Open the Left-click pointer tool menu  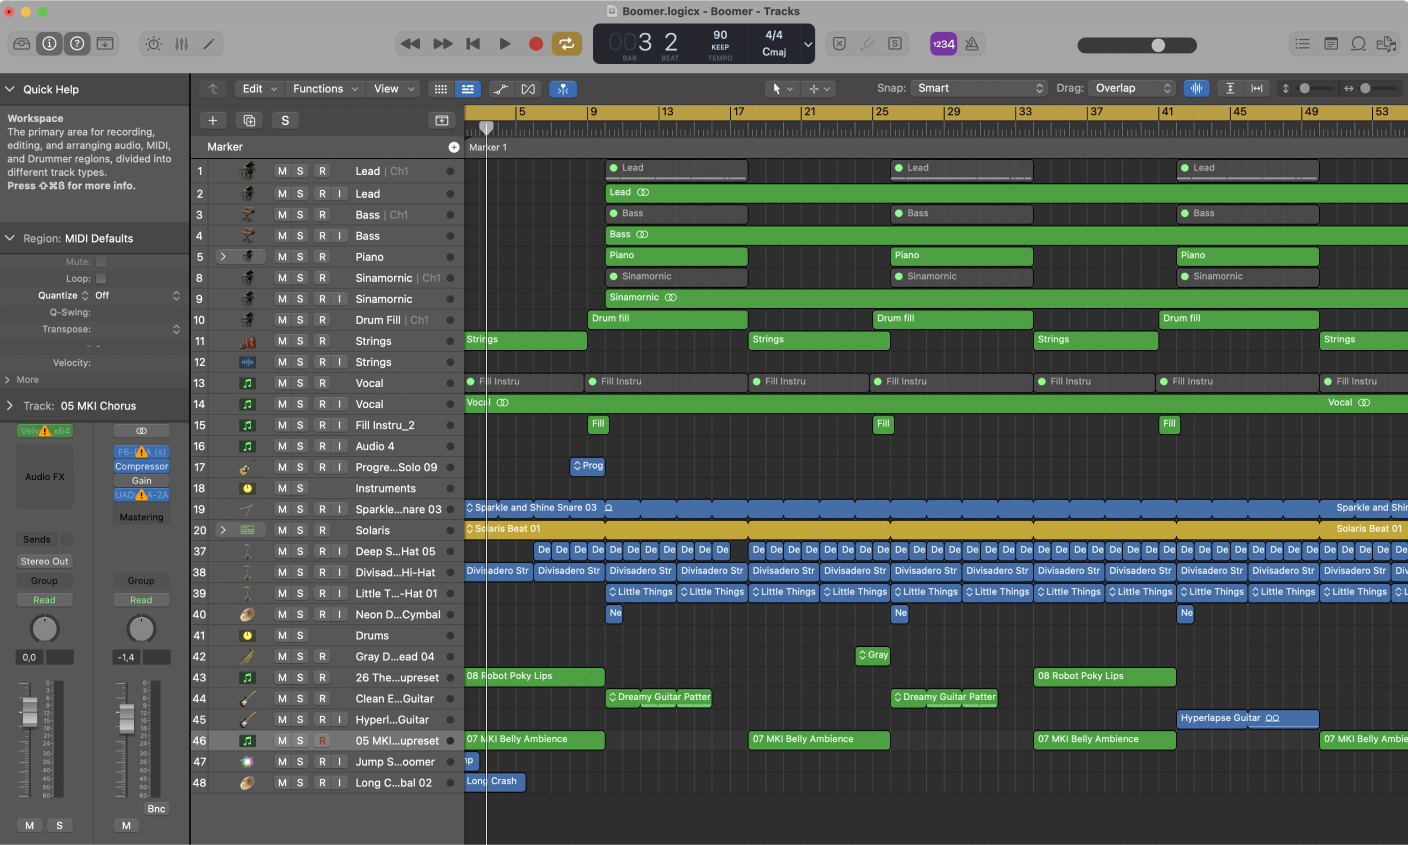click(x=781, y=89)
